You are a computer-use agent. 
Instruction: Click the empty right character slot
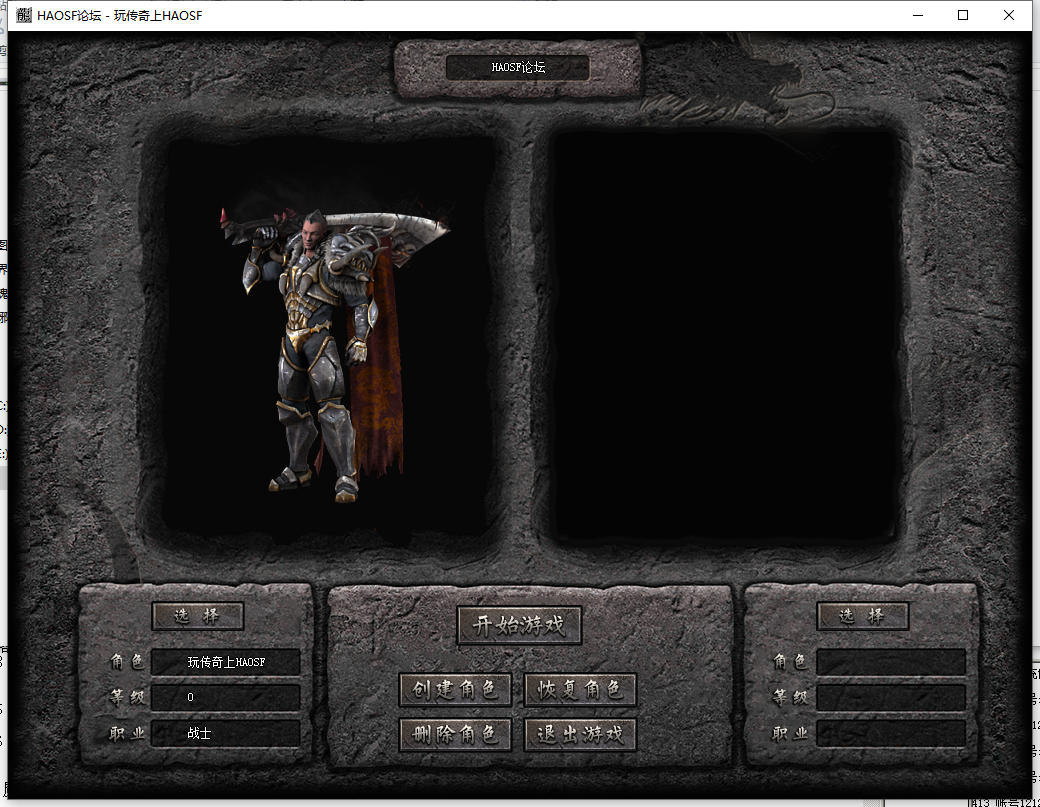[x=726, y=335]
